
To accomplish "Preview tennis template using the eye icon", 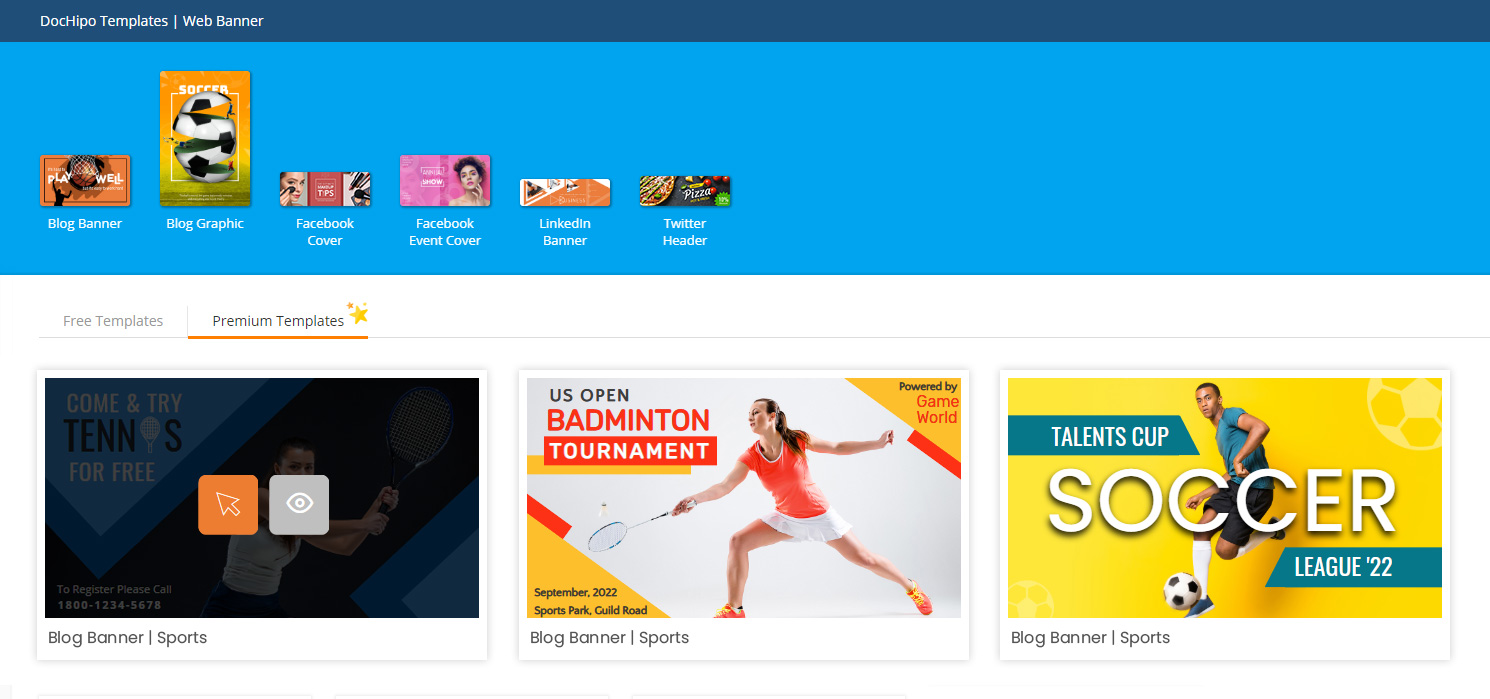I will coord(299,505).
